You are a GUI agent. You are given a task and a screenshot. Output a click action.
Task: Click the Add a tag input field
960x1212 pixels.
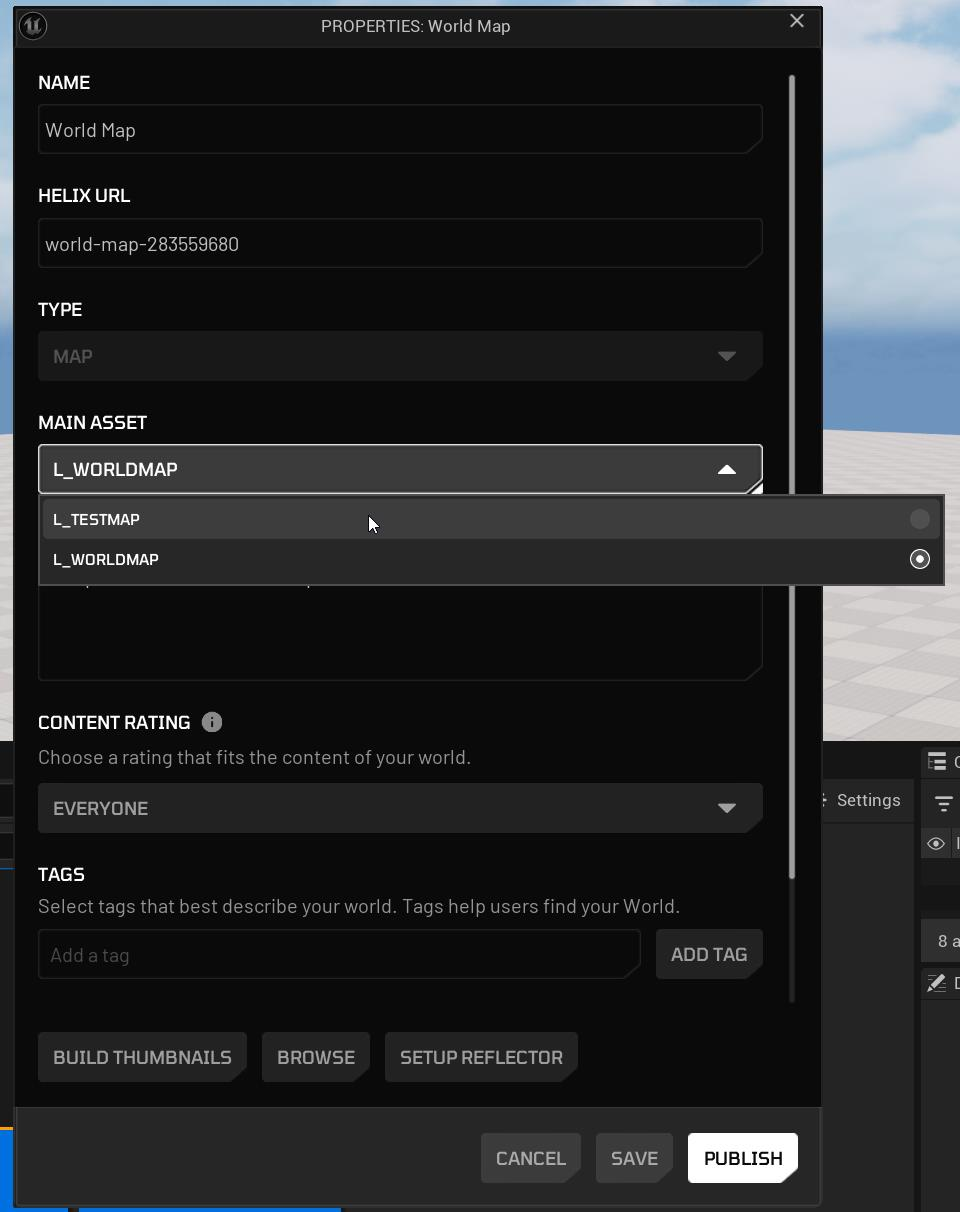point(338,955)
